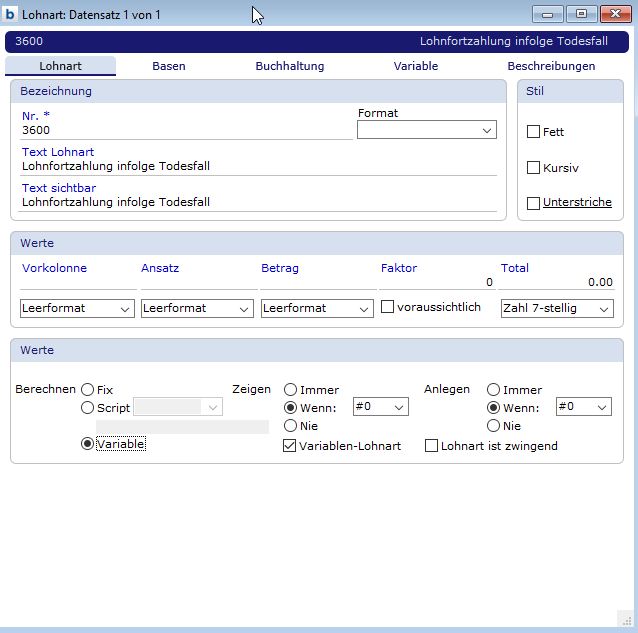
Task: Open the Format dropdown
Action: [427, 131]
